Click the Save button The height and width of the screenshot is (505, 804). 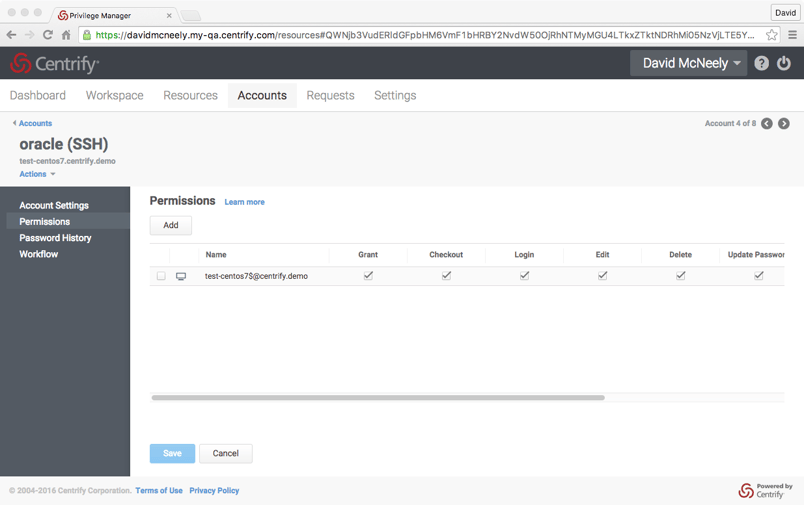(172, 453)
